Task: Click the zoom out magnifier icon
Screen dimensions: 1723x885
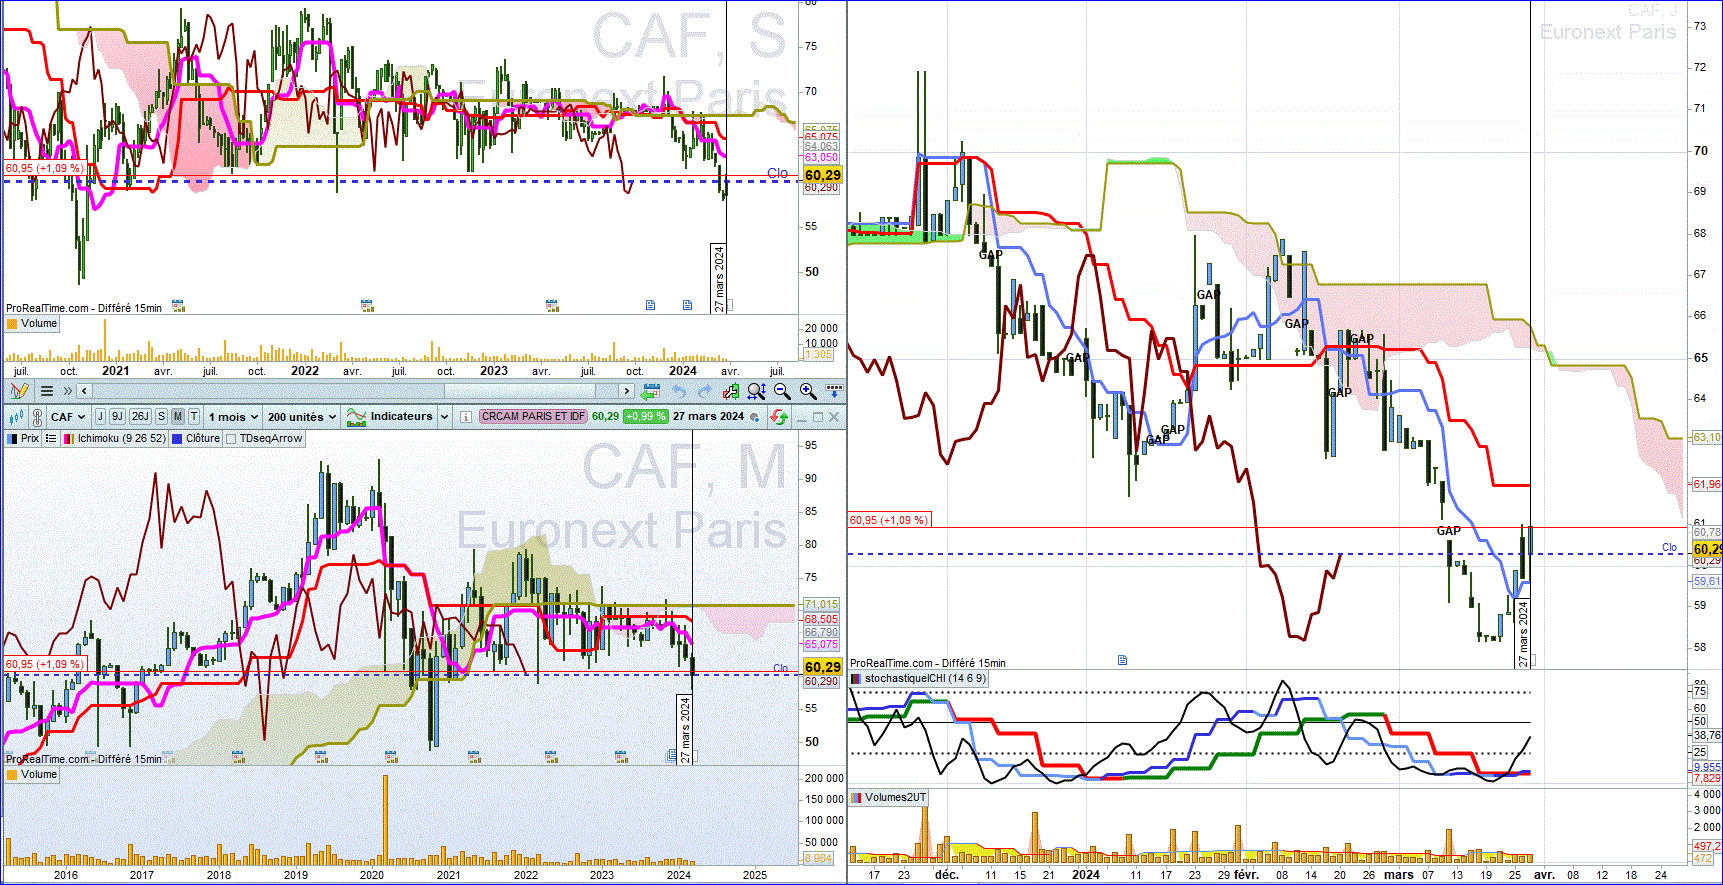Action: pos(782,391)
